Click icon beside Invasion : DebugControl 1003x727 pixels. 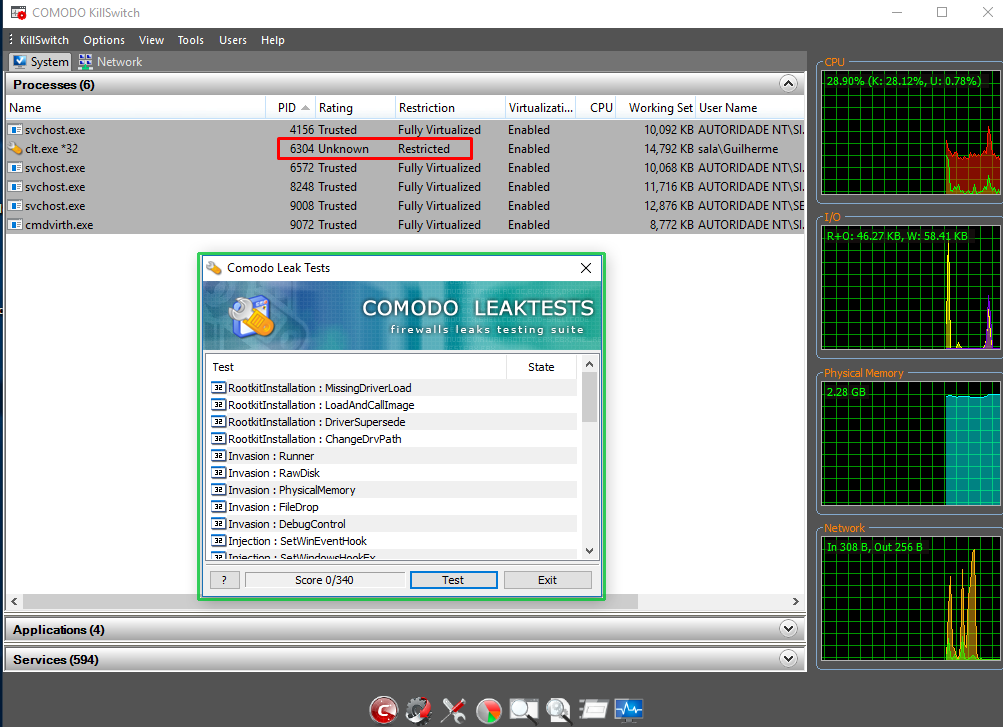coord(219,524)
